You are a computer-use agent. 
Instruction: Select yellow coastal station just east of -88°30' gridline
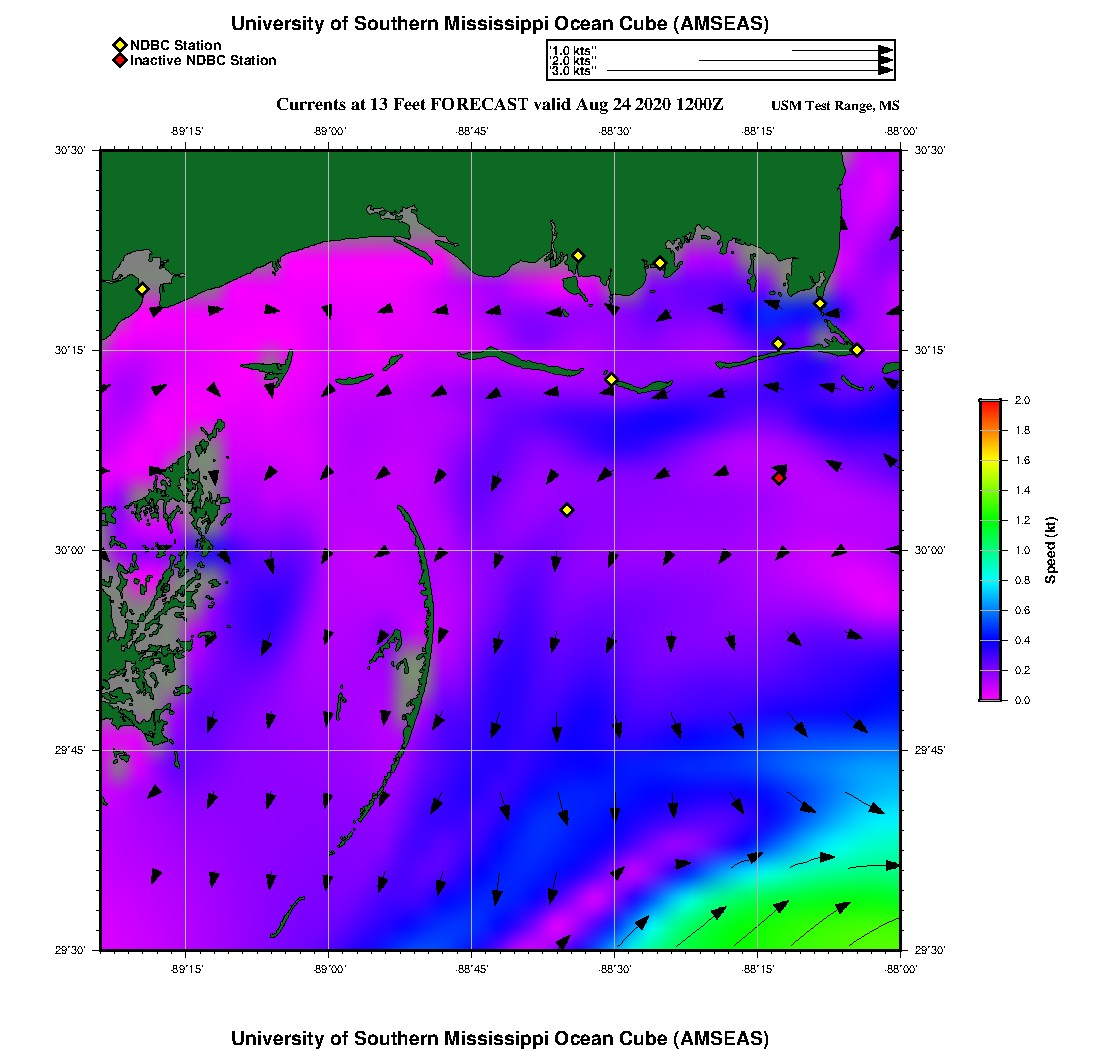point(660,263)
